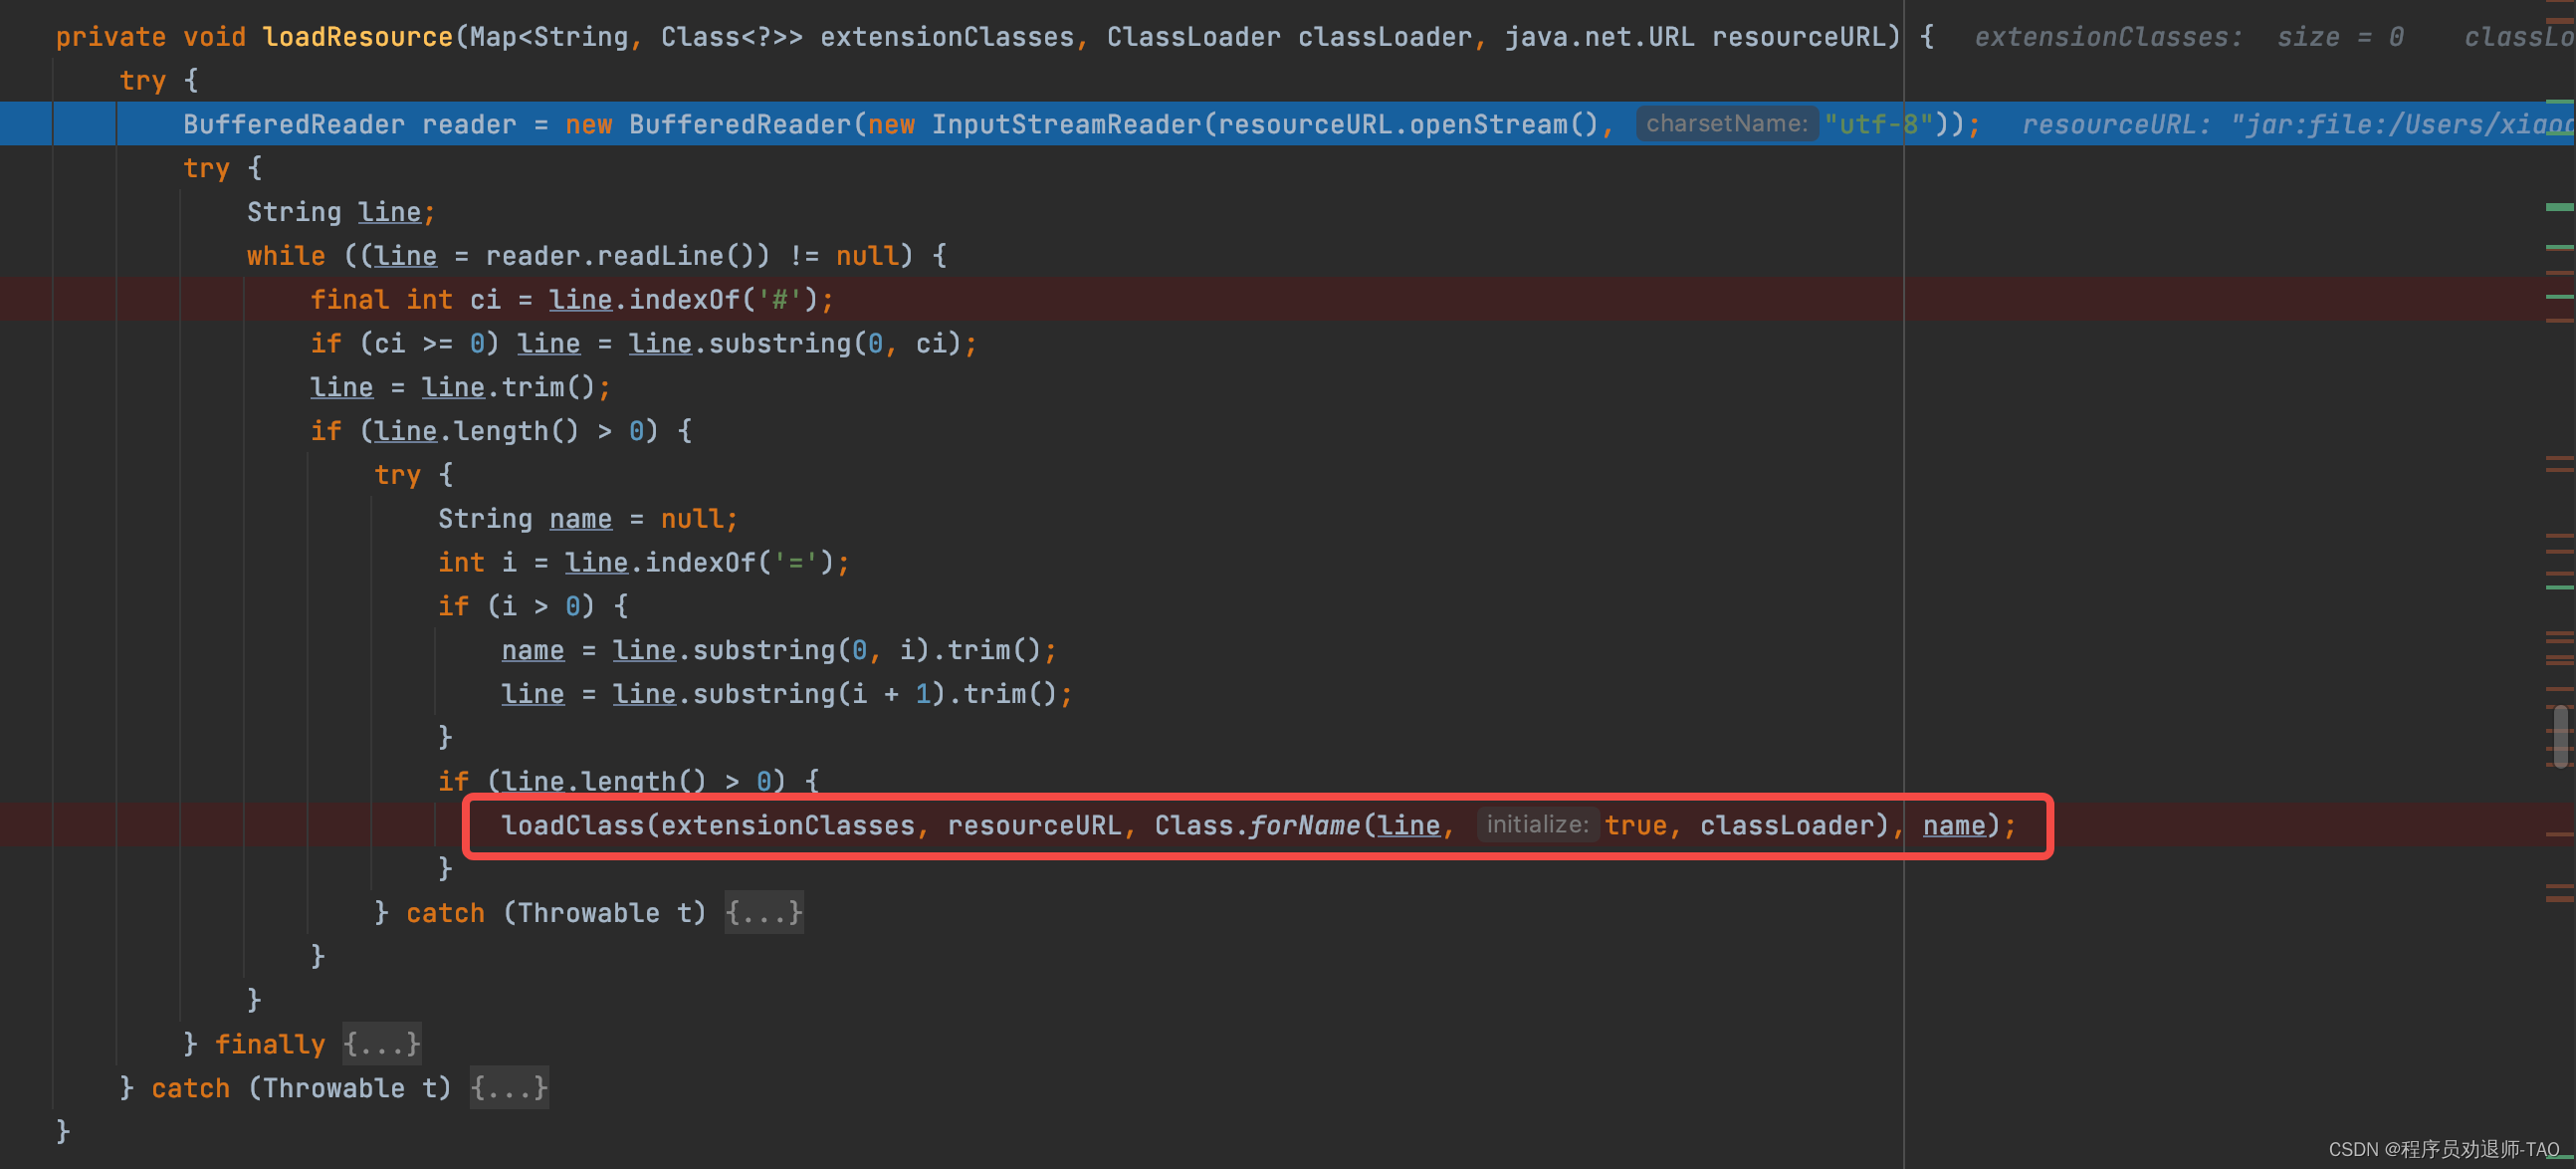The width and height of the screenshot is (2576, 1169).
Task: Expand the outer catch (Throwable t) {...} fold
Action: [x=509, y=1087]
